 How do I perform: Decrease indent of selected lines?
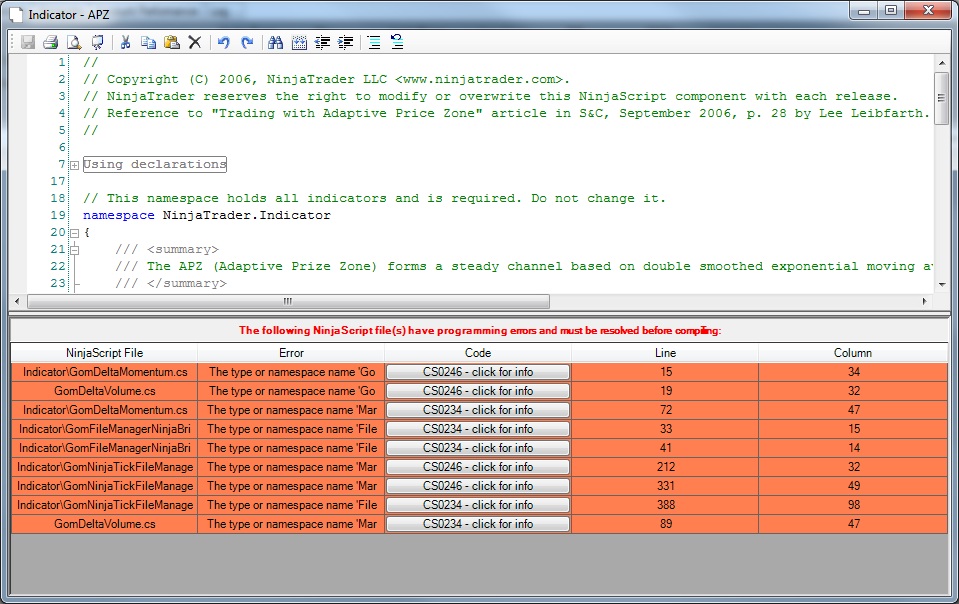[x=322, y=42]
